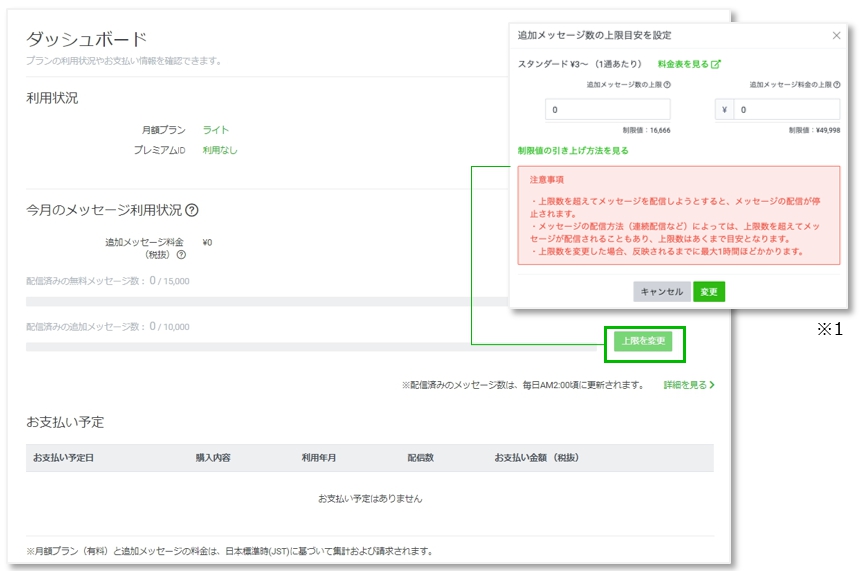Click the 利用なし Premium ID link
Image resolution: width=861 pixels, height=571 pixels.
coord(220,151)
